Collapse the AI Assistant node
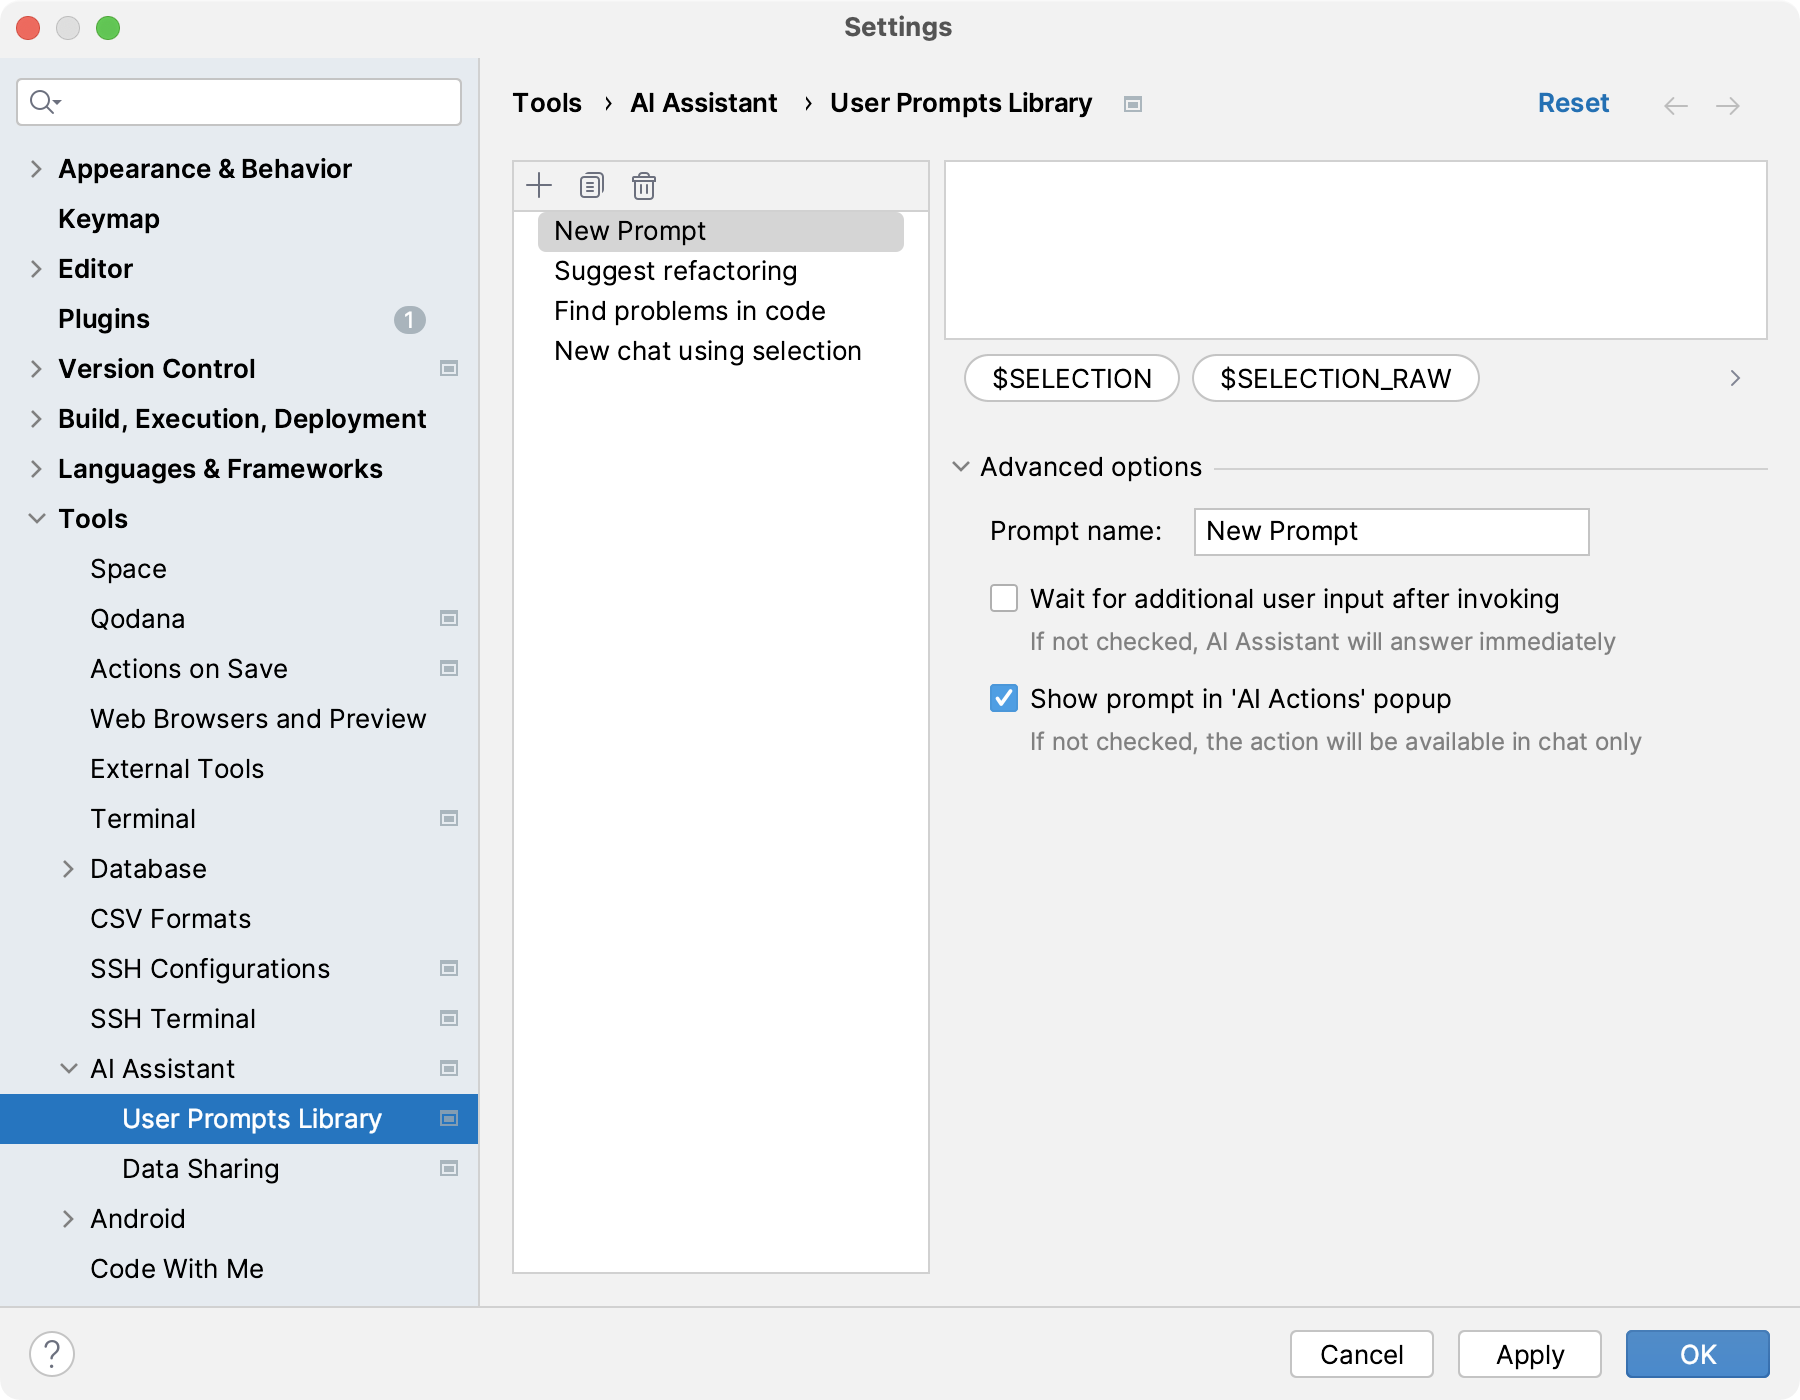This screenshot has width=1800, height=1400. point(68,1068)
